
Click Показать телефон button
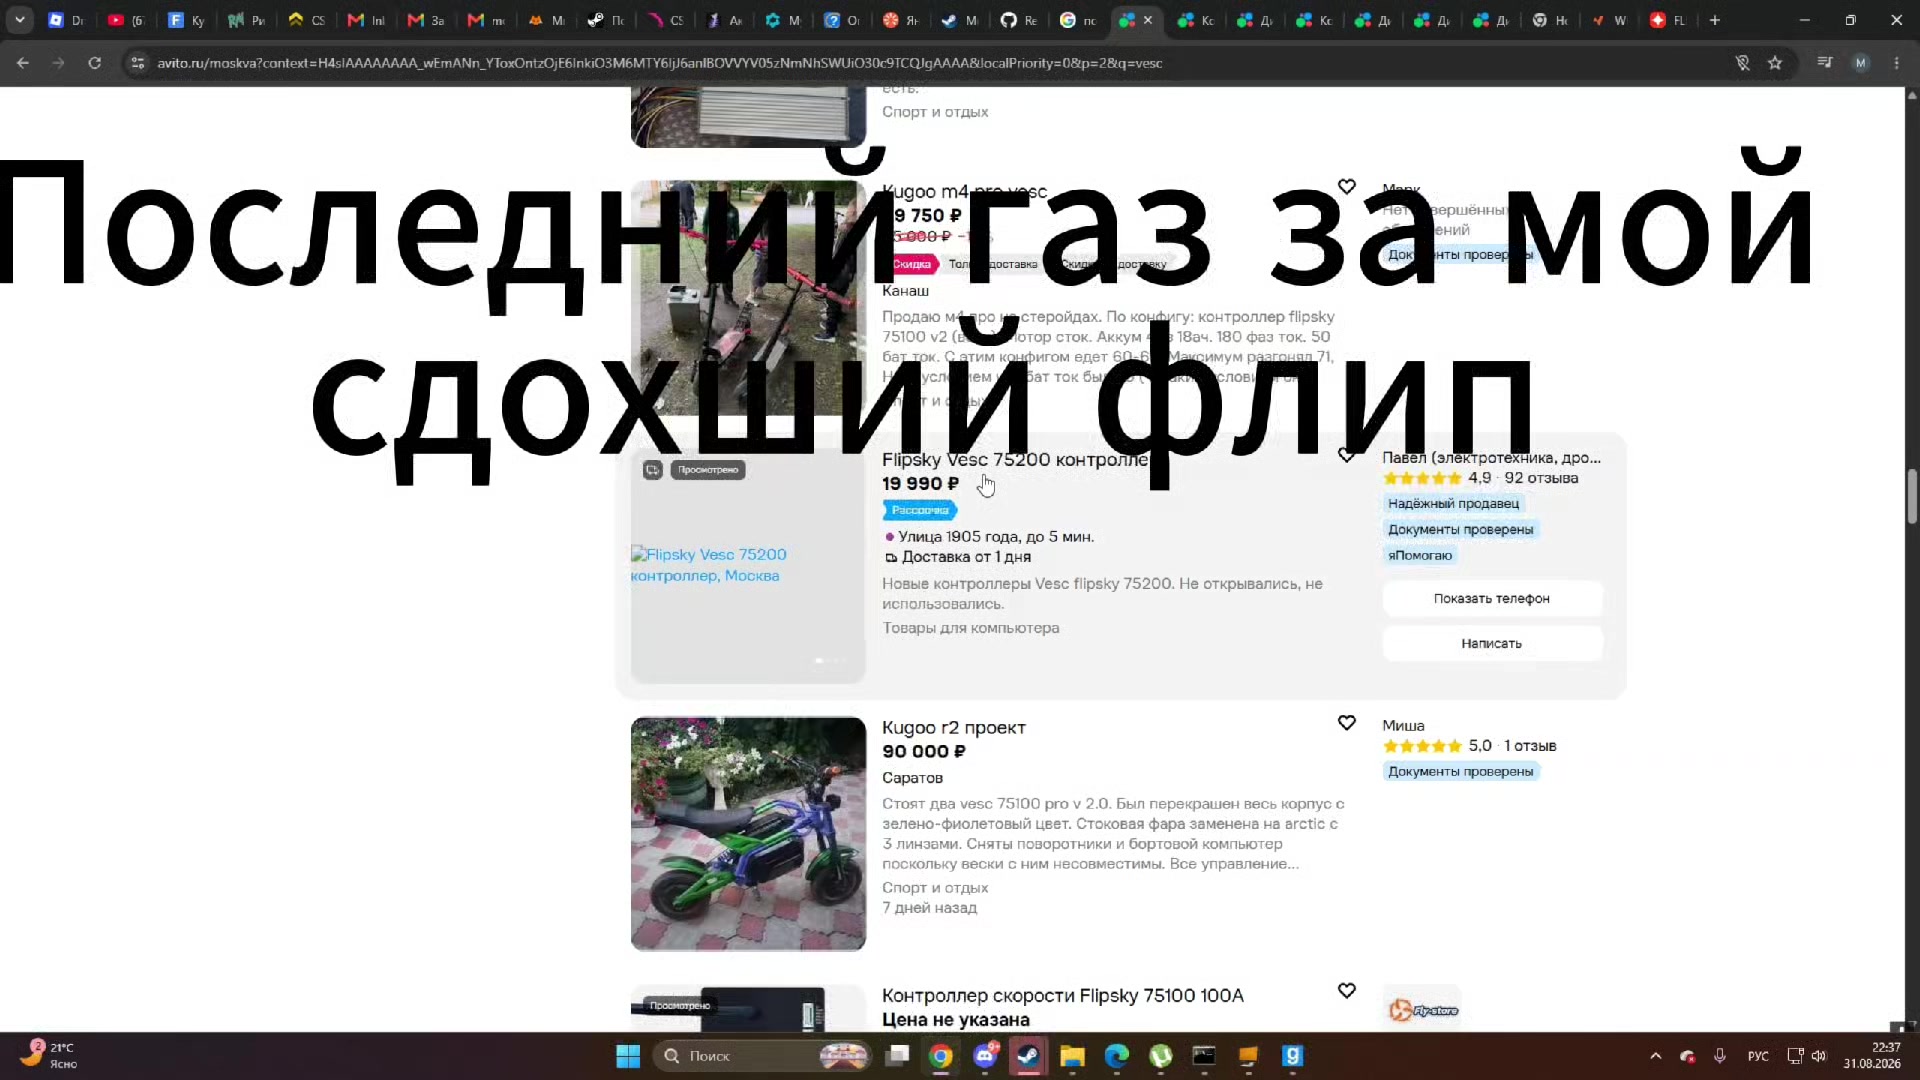pos(1491,599)
